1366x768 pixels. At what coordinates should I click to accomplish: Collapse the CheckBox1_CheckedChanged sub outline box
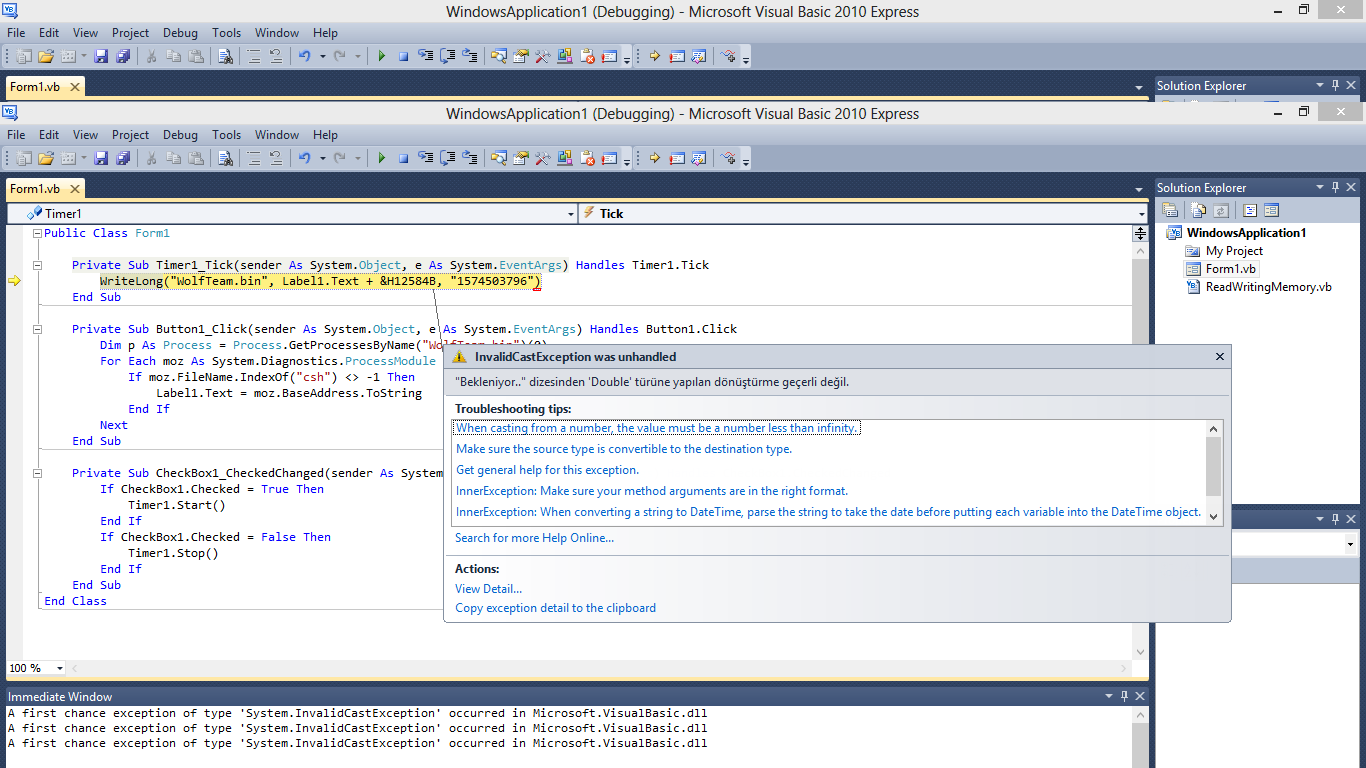(37, 473)
